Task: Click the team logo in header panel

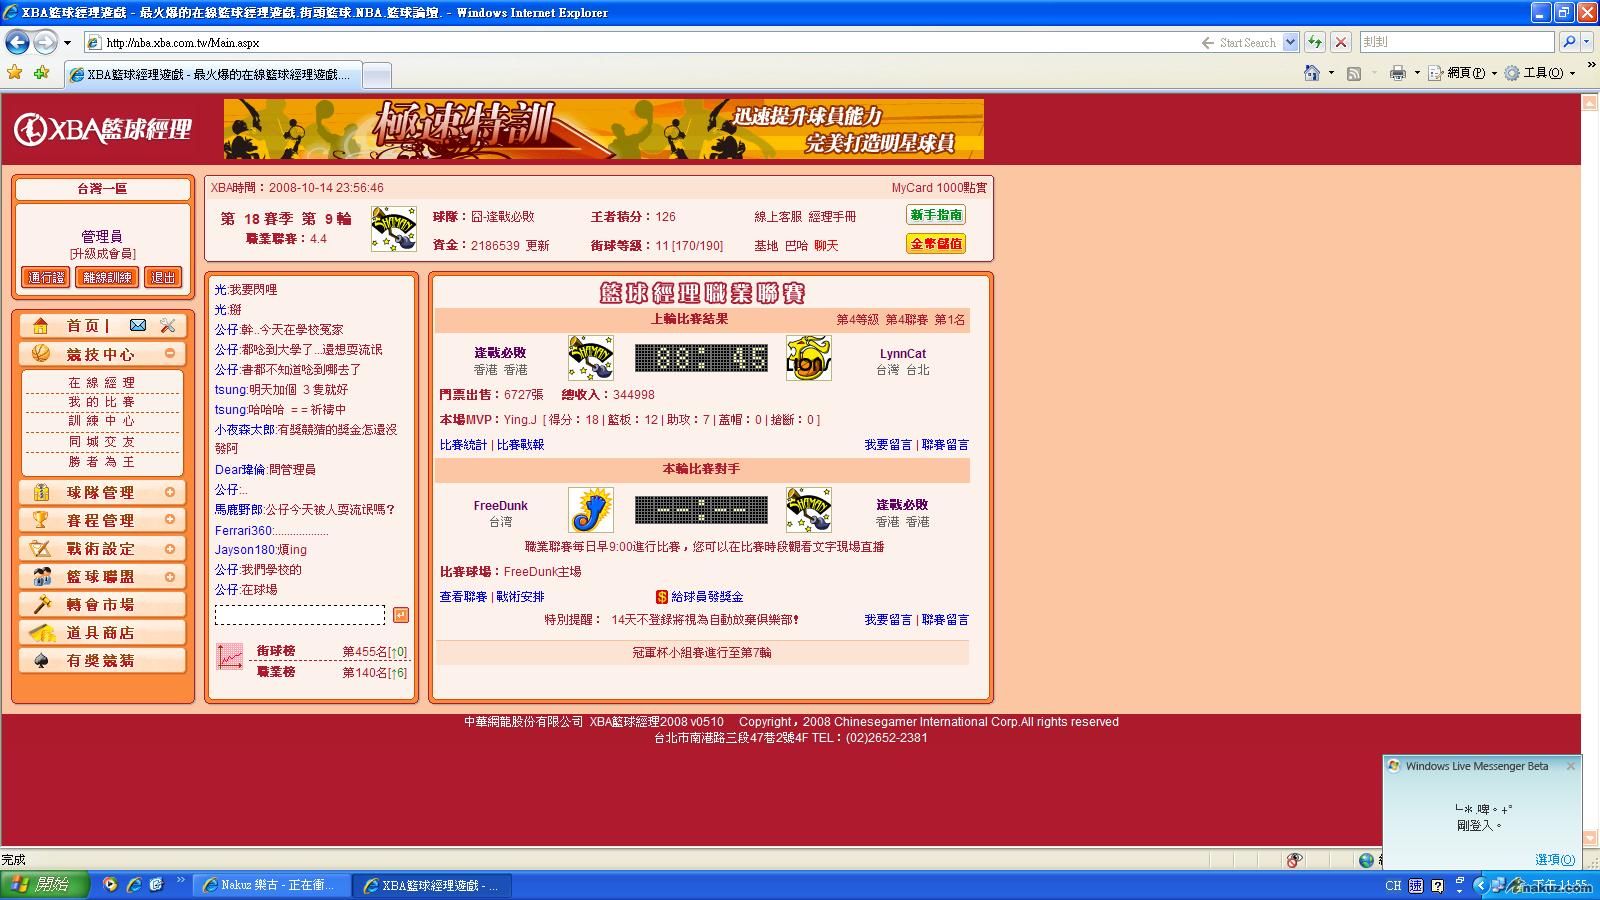Action: click(x=394, y=229)
